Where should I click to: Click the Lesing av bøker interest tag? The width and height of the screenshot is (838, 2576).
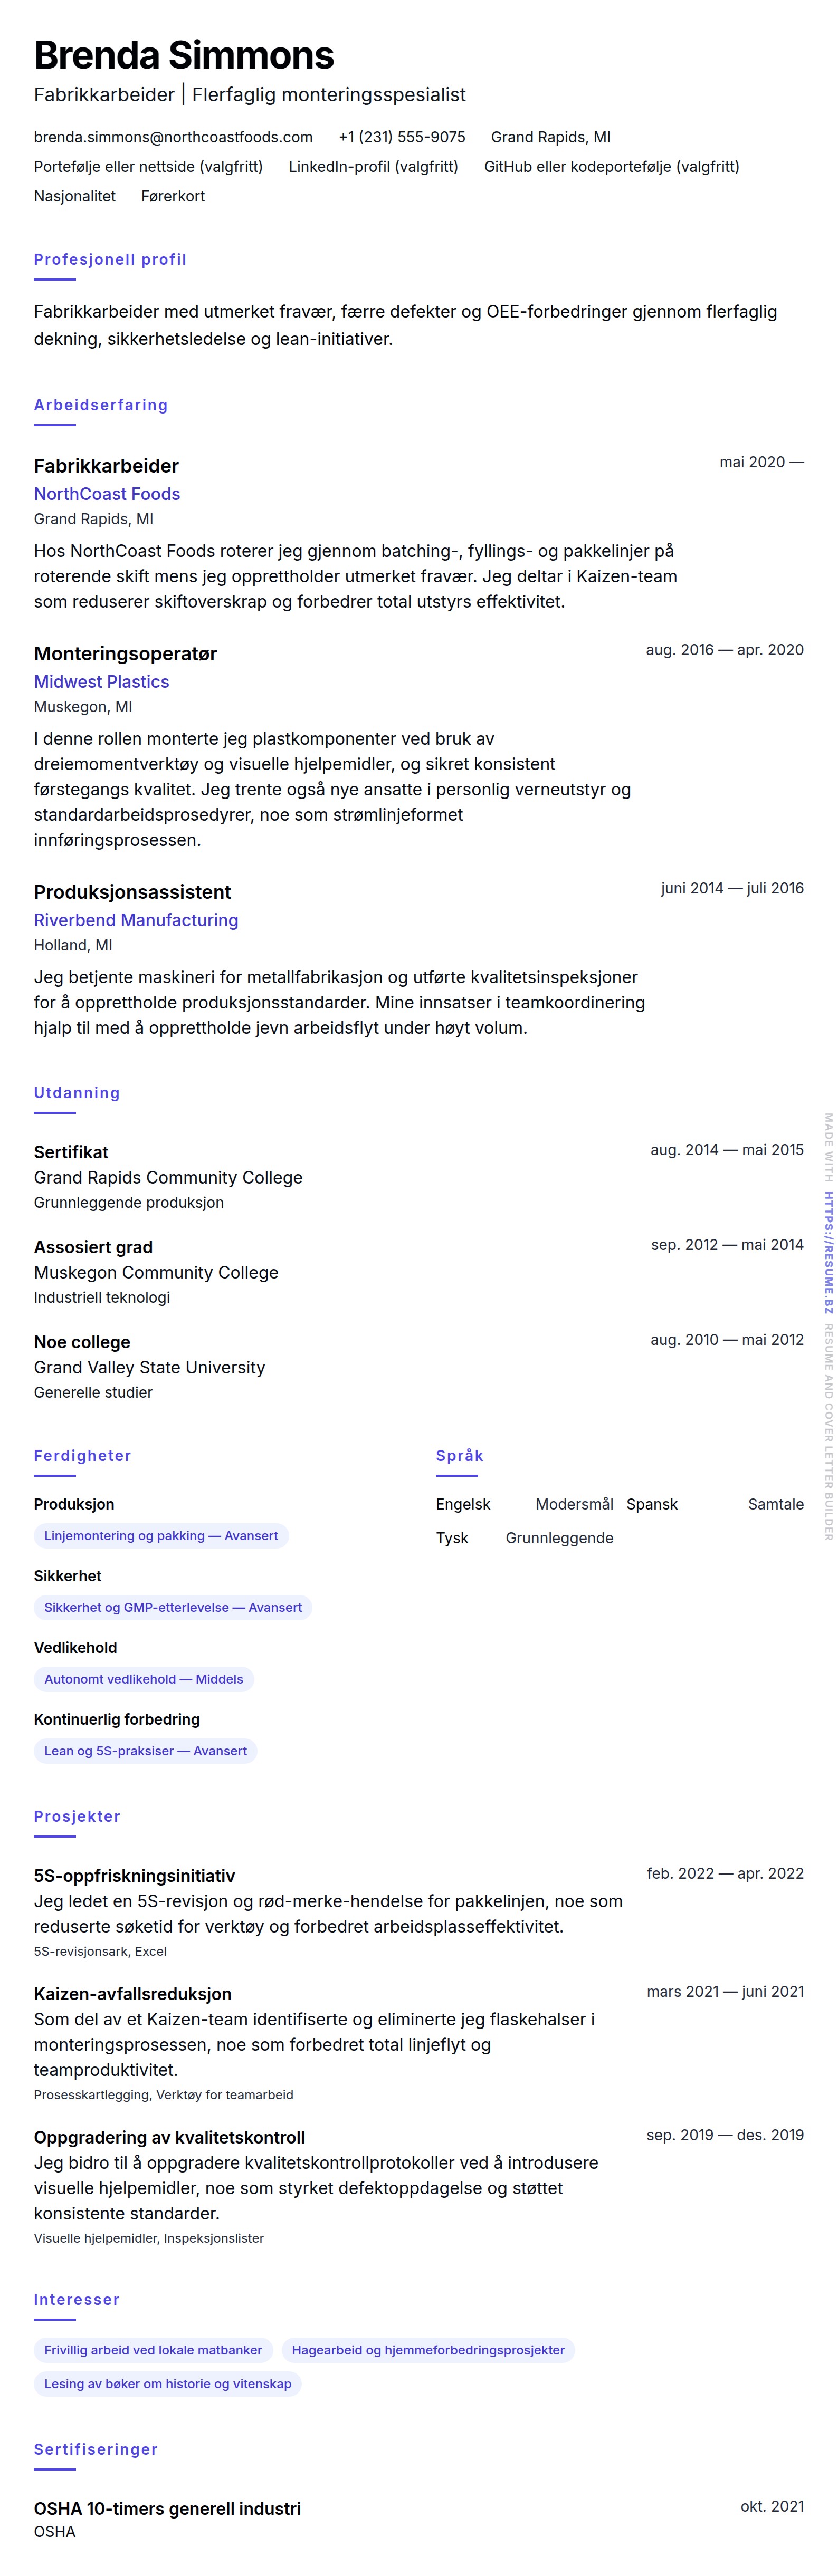(x=168, y=2385)
